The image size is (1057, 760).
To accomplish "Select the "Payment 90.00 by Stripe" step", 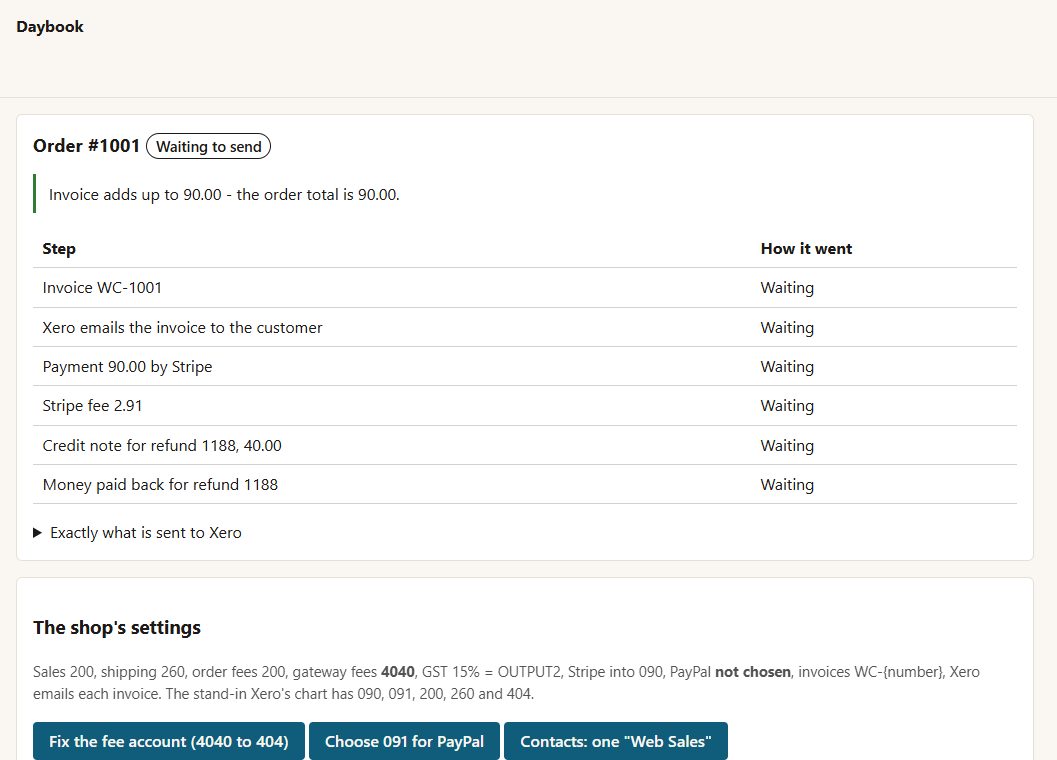I will click(x=524, y=367).
